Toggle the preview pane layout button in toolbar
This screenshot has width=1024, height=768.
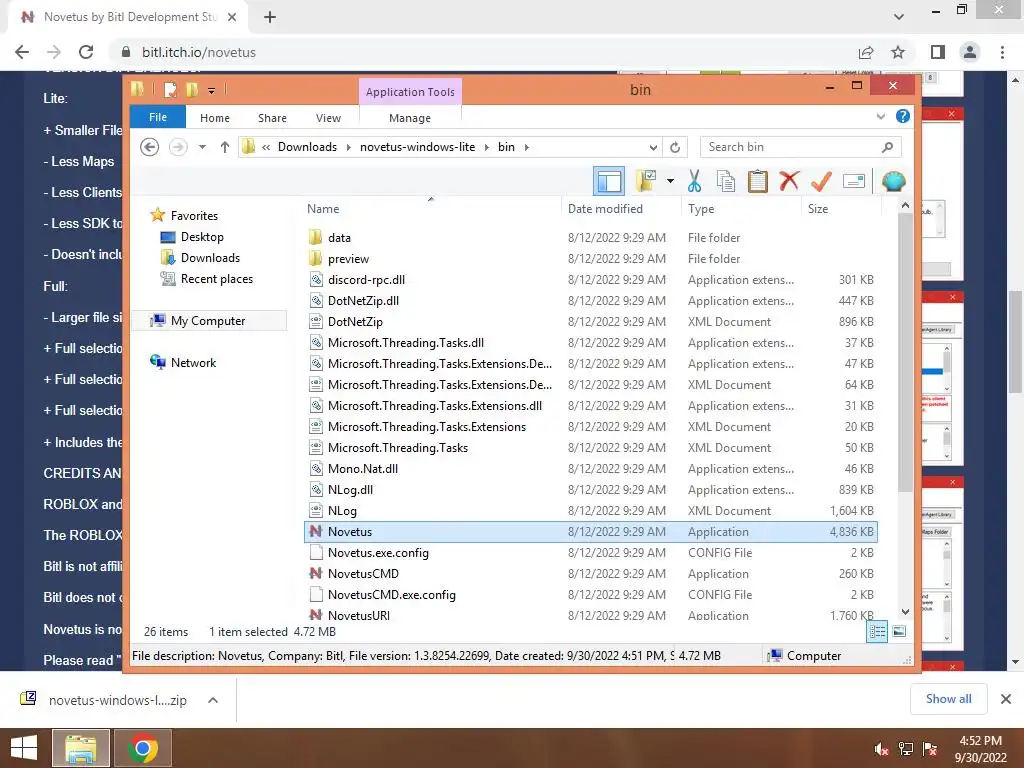[x=609, y=181]
